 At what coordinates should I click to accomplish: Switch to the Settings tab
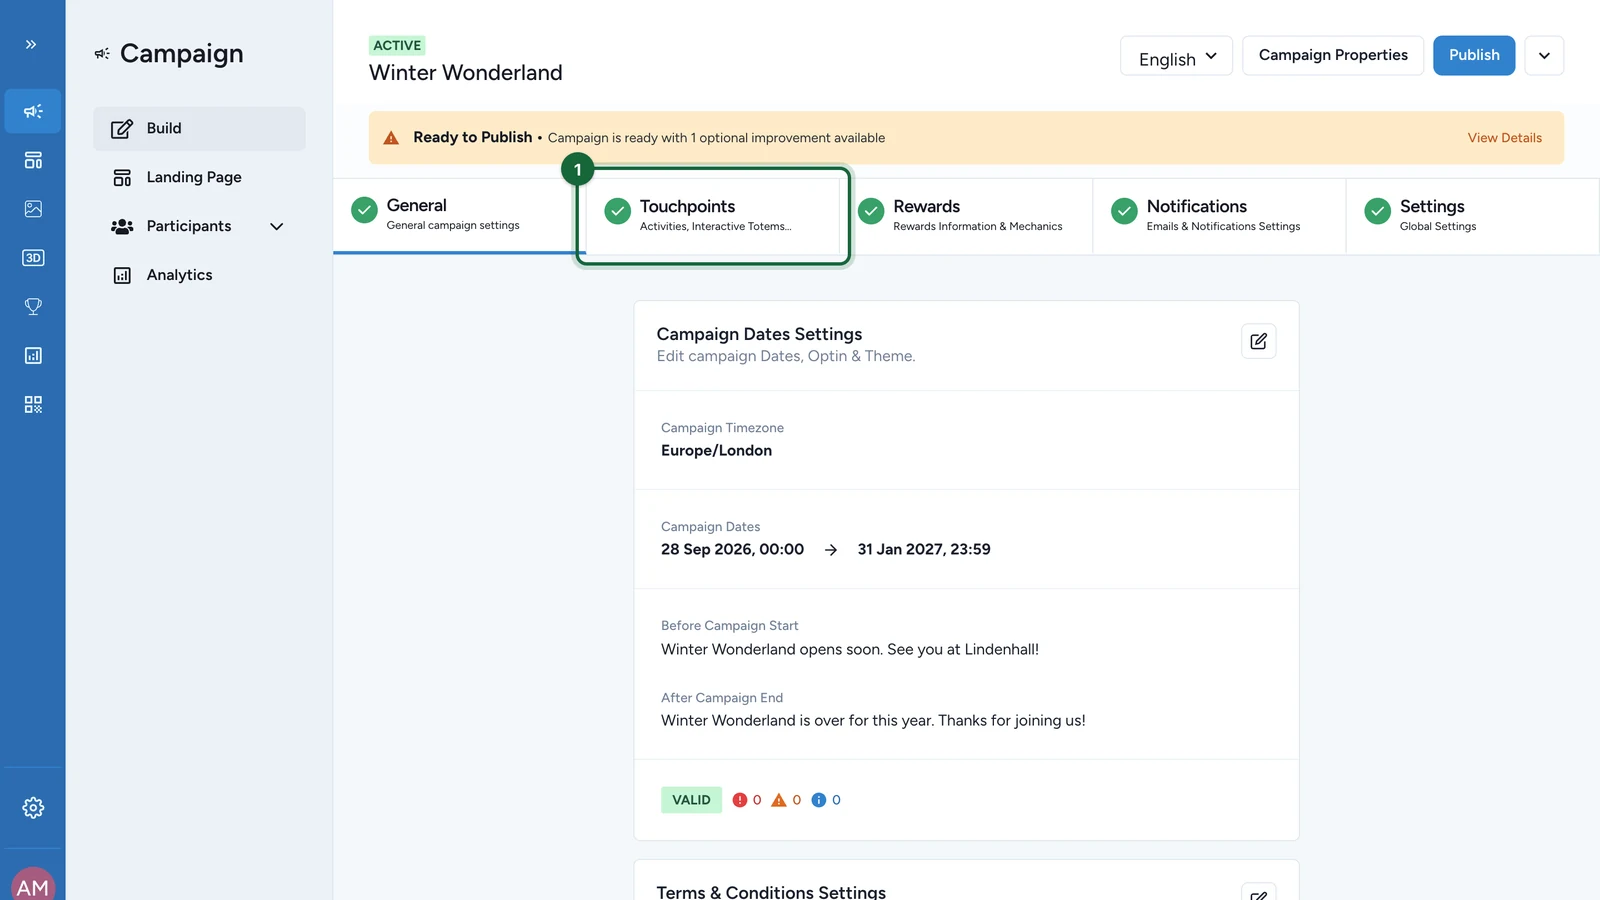(1472, 216)
